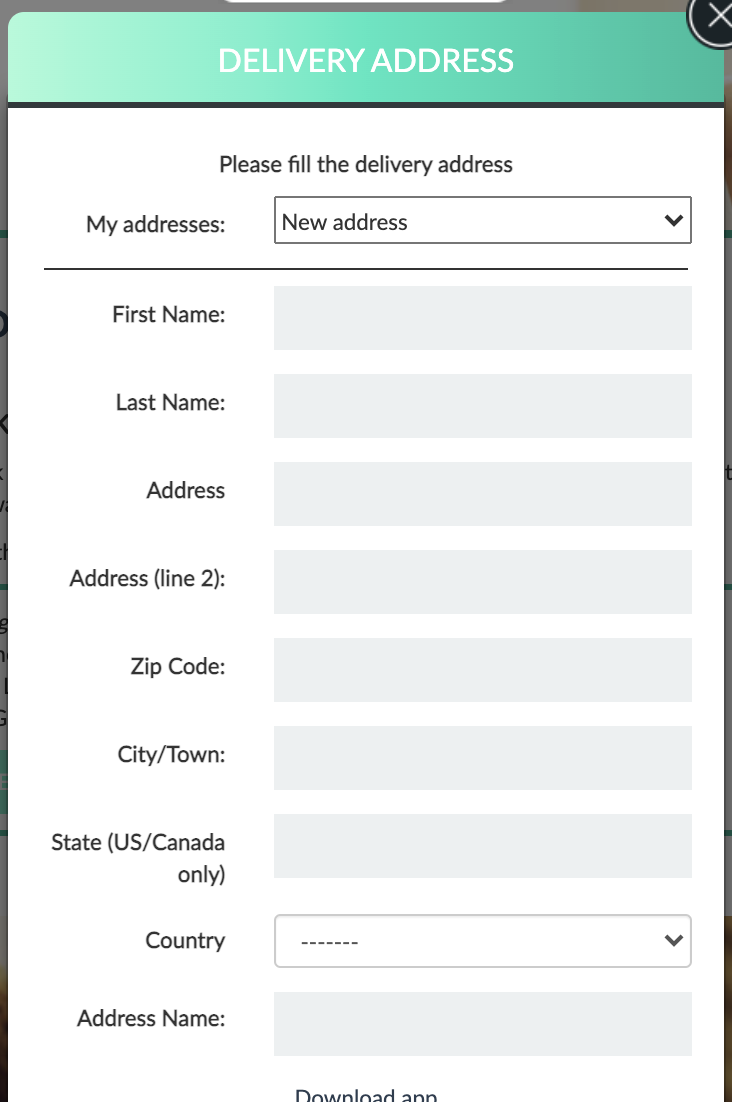
Task: Click the "Zip Code:" label text
Action: (178, 666)
